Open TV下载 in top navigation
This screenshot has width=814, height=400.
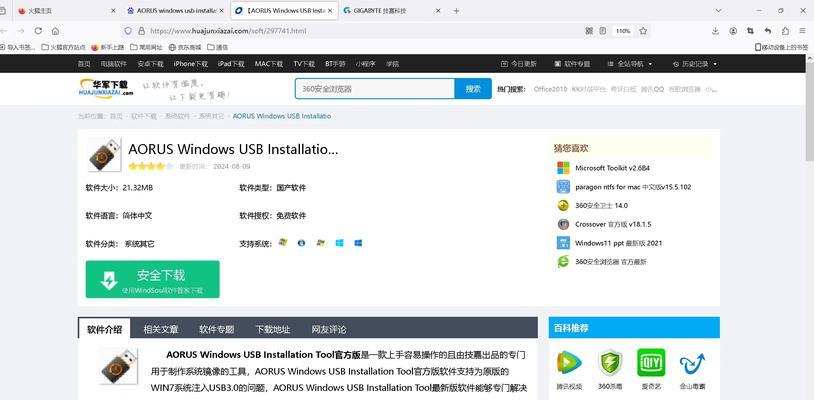click(x=304, y=64)
